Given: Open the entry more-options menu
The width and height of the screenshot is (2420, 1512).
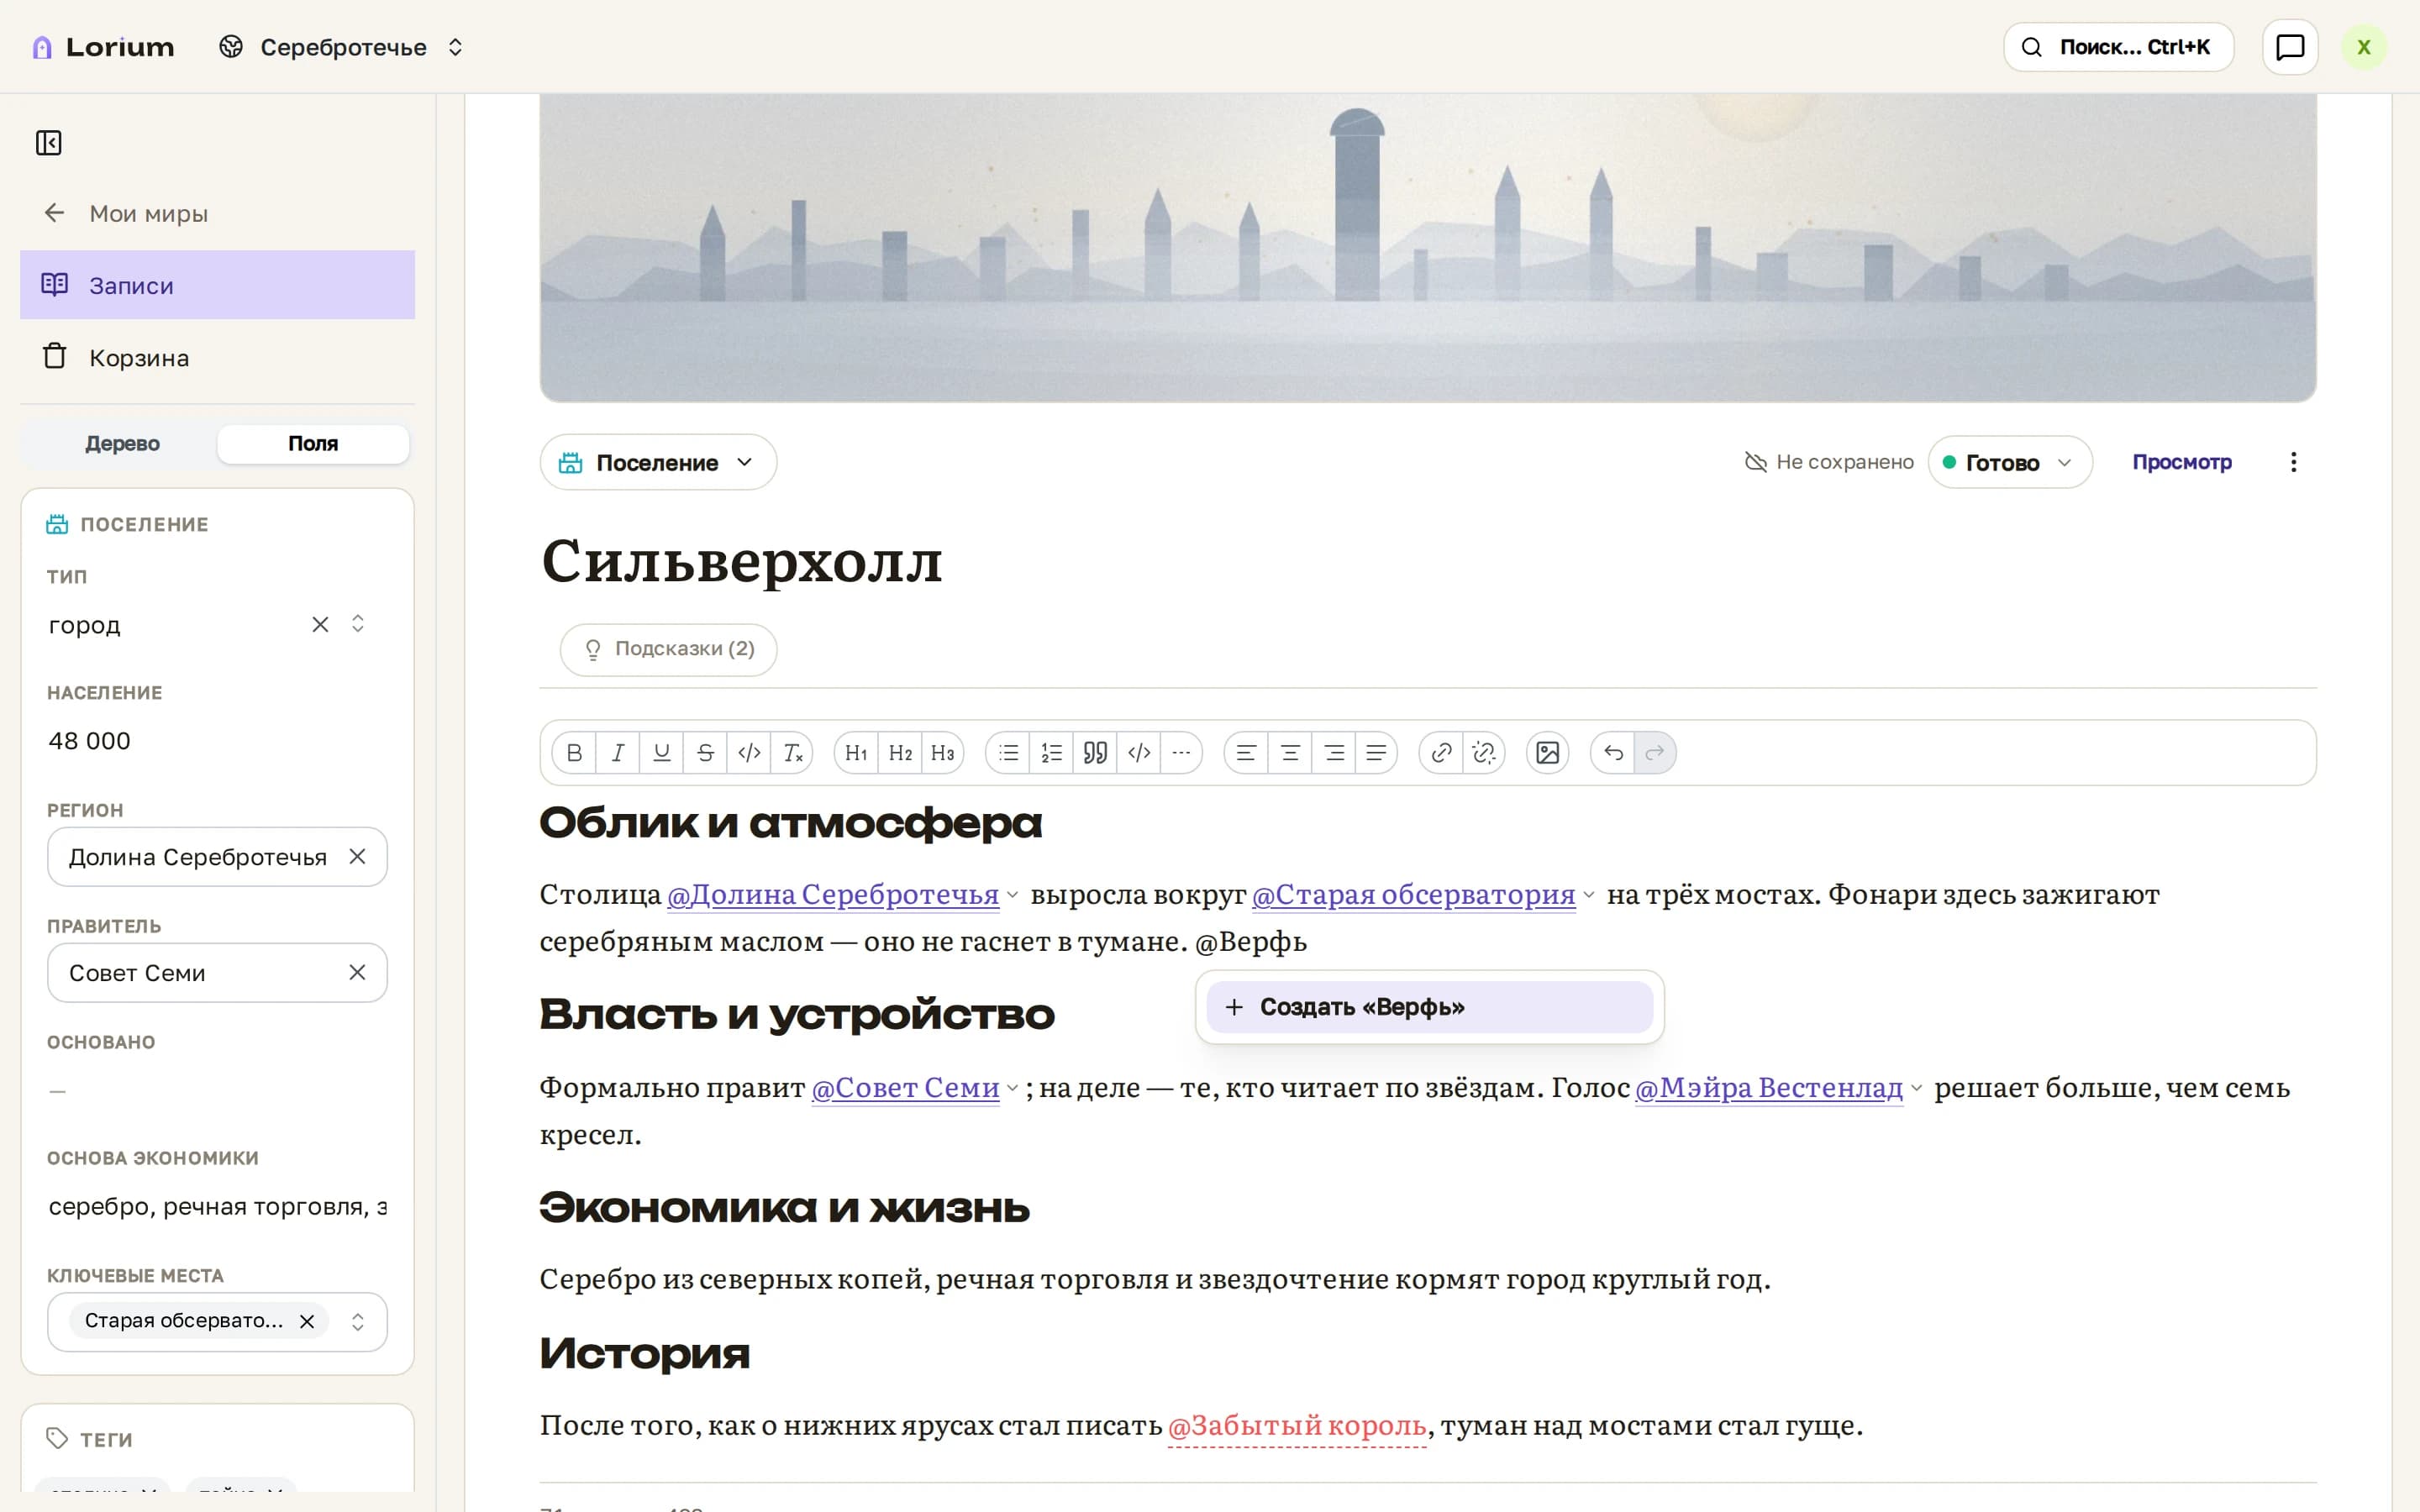Looking at the screenshot, I should coord(2294,462).
